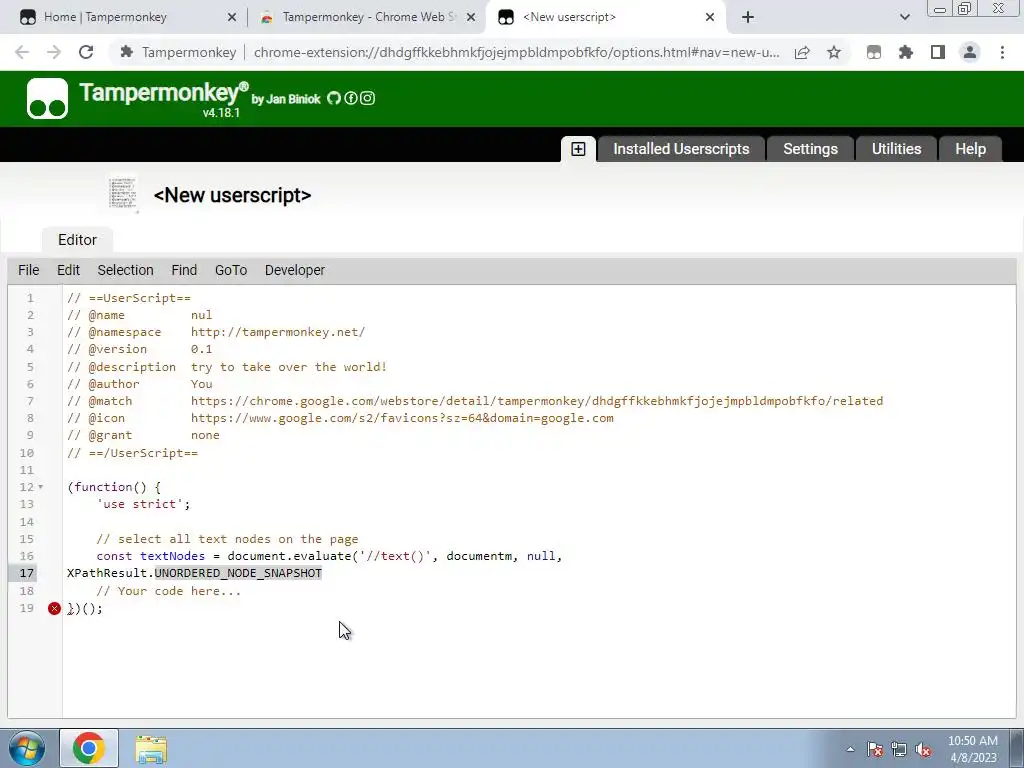This screenshot has width=1024, height=768.
Task: Open the Developer menu
Action: (x=295, y=270)
